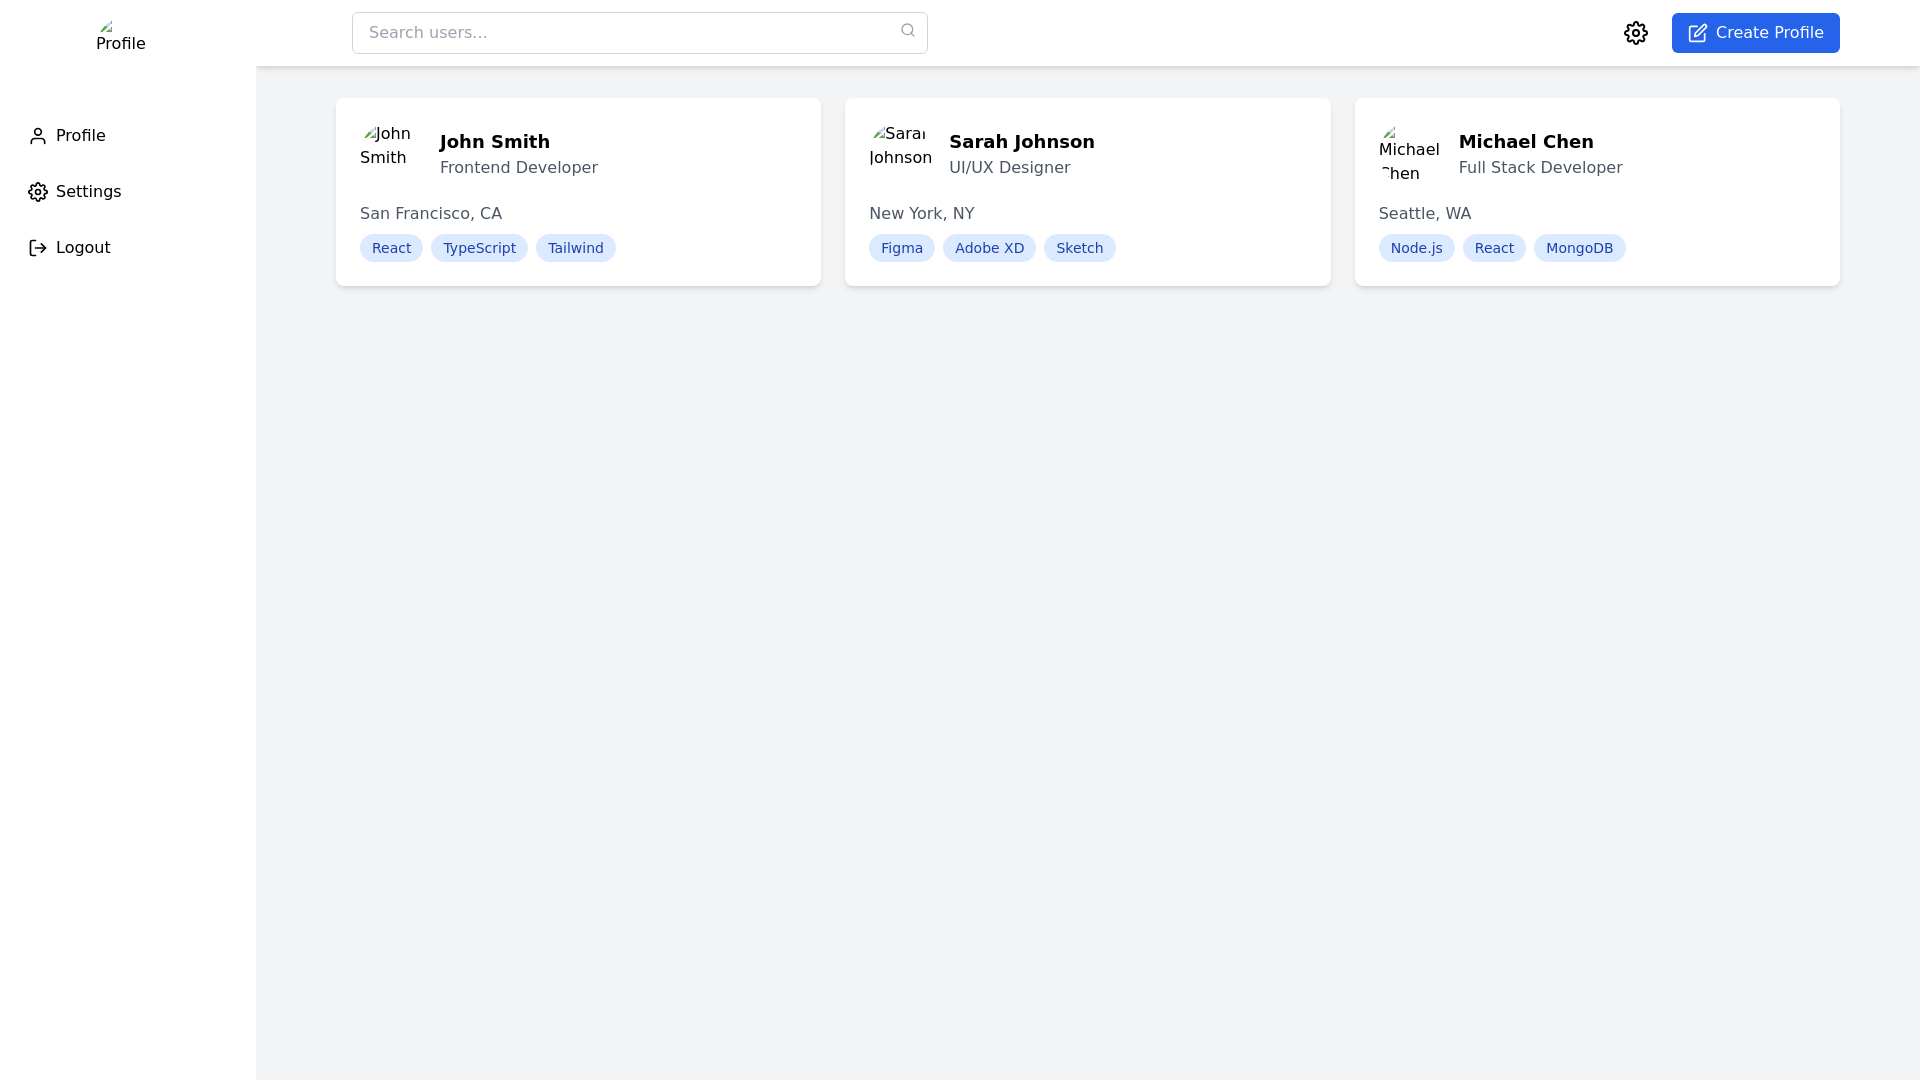Open the settings gear in the top bar
Image resolution: width=1920 pixels, height=1080 pixels.
[x=1636, y=33]
